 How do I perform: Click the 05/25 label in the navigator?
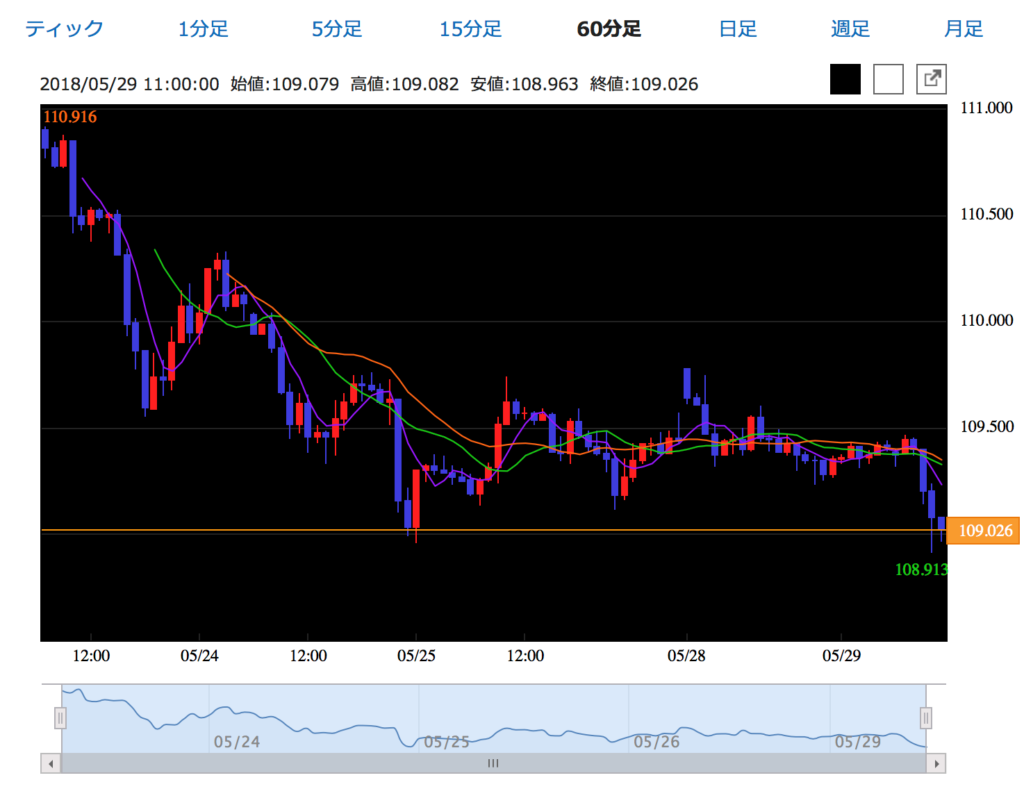[x=447, y=742]
